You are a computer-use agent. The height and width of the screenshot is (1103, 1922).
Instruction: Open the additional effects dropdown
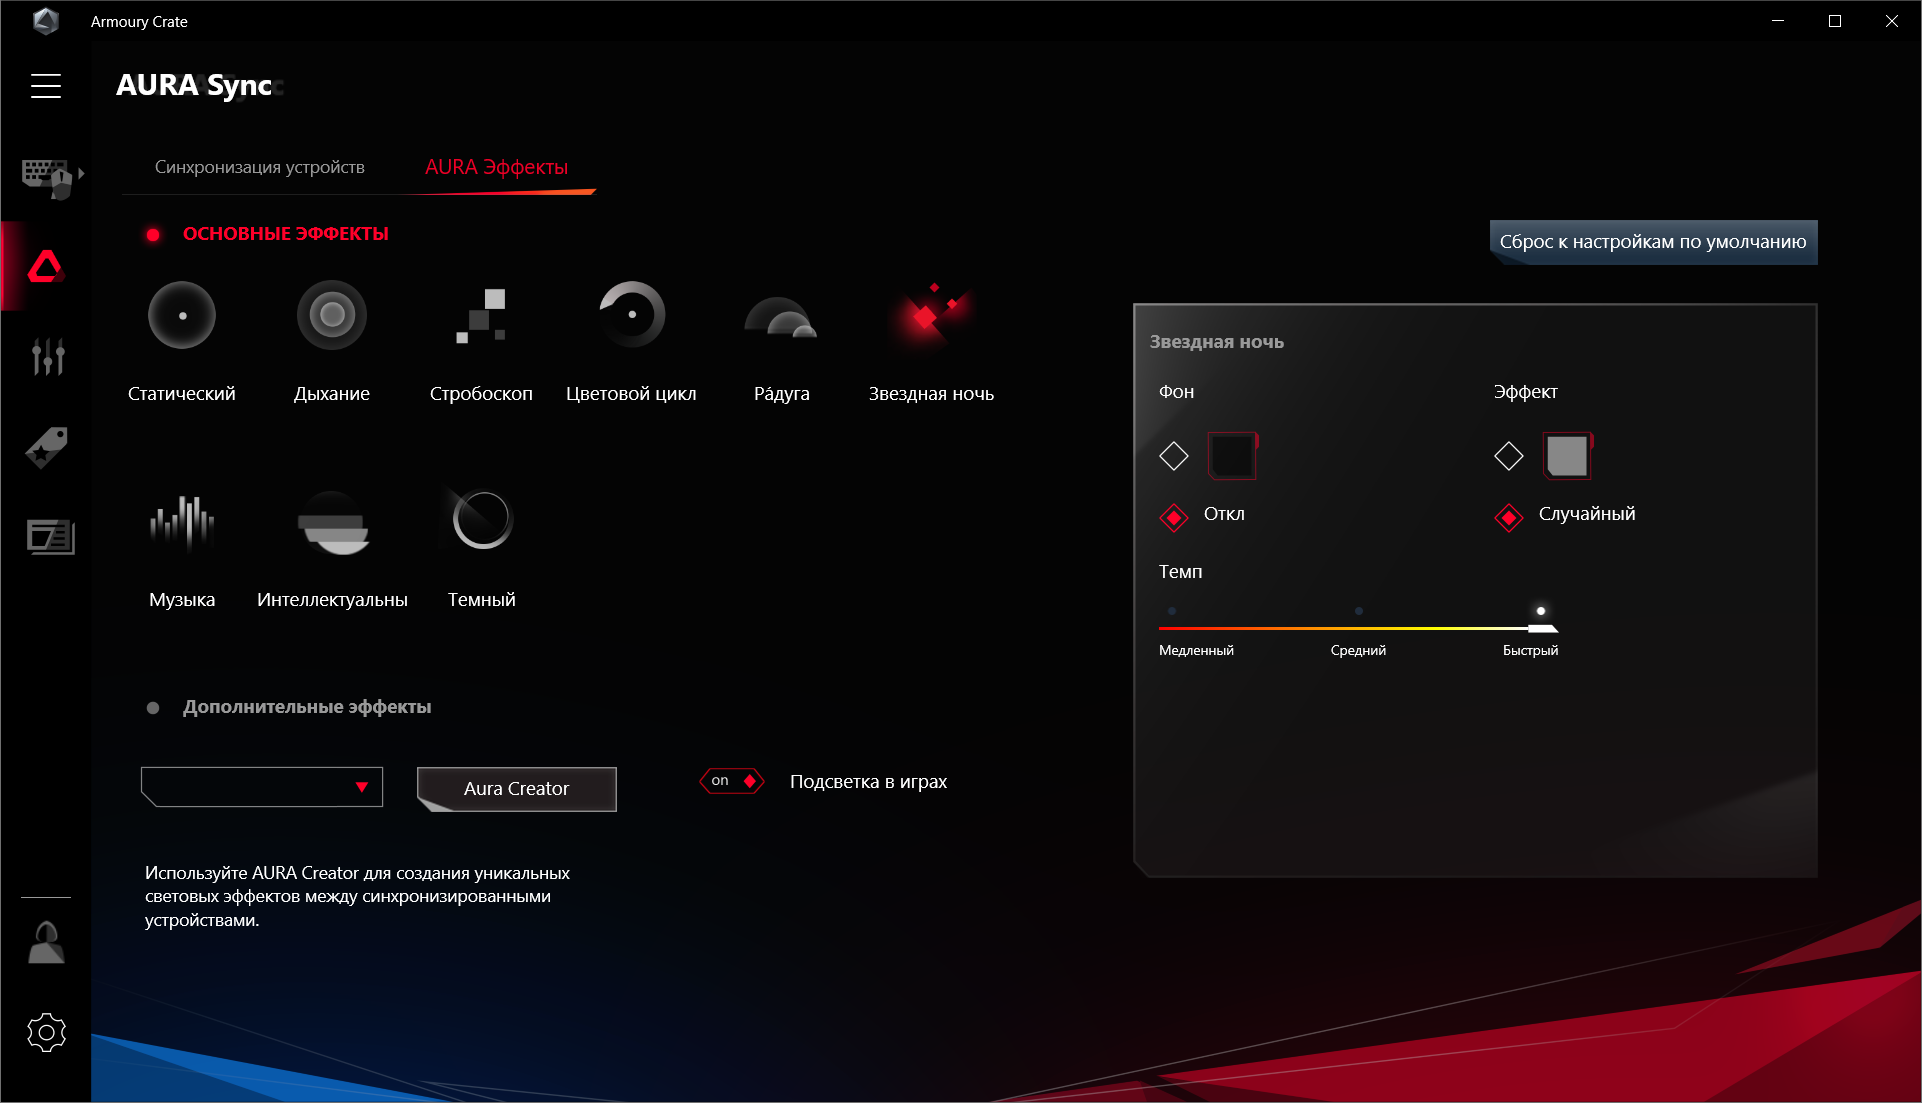(262, 787)
